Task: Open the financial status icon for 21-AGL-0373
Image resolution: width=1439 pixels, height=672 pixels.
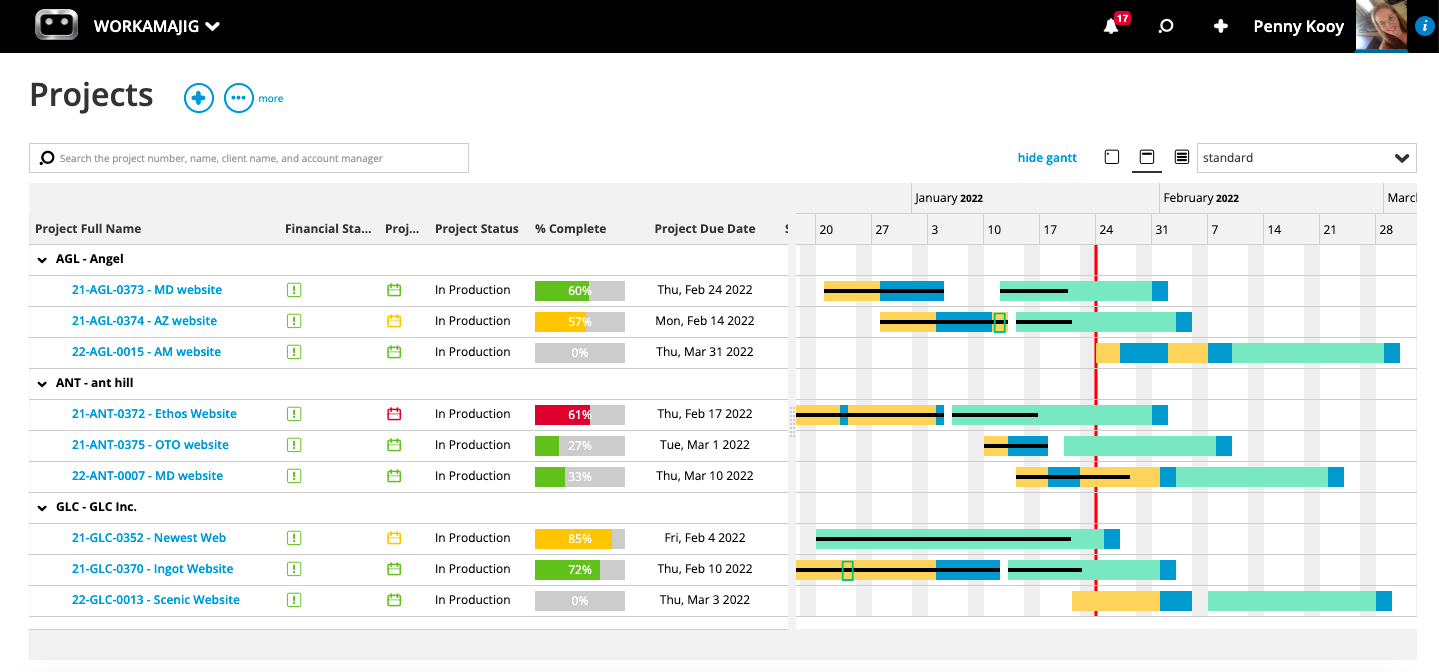Action: (294, 290)
